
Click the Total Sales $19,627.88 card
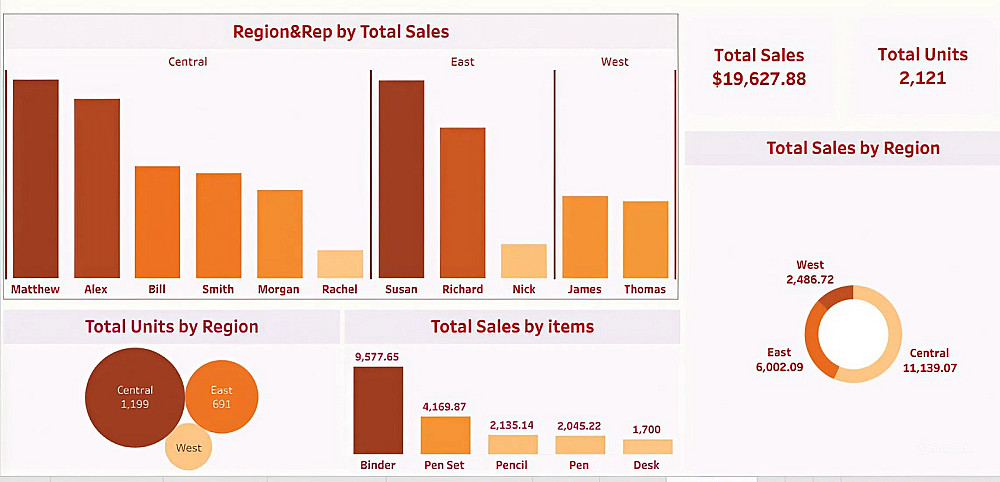(758, 68)
